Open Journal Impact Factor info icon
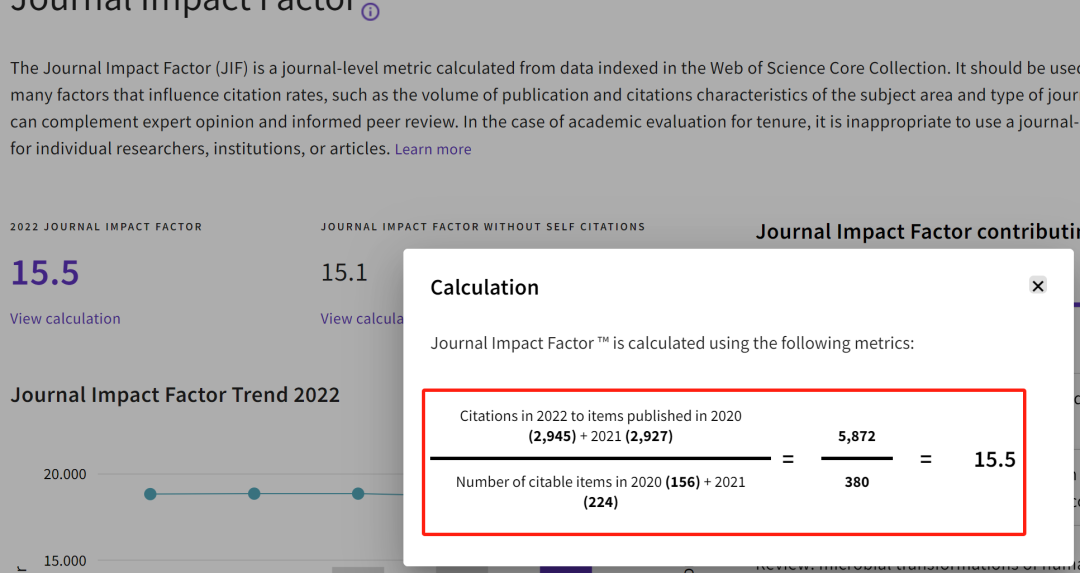The width and height of the screenshot is (1080, 573). (371, 12)
